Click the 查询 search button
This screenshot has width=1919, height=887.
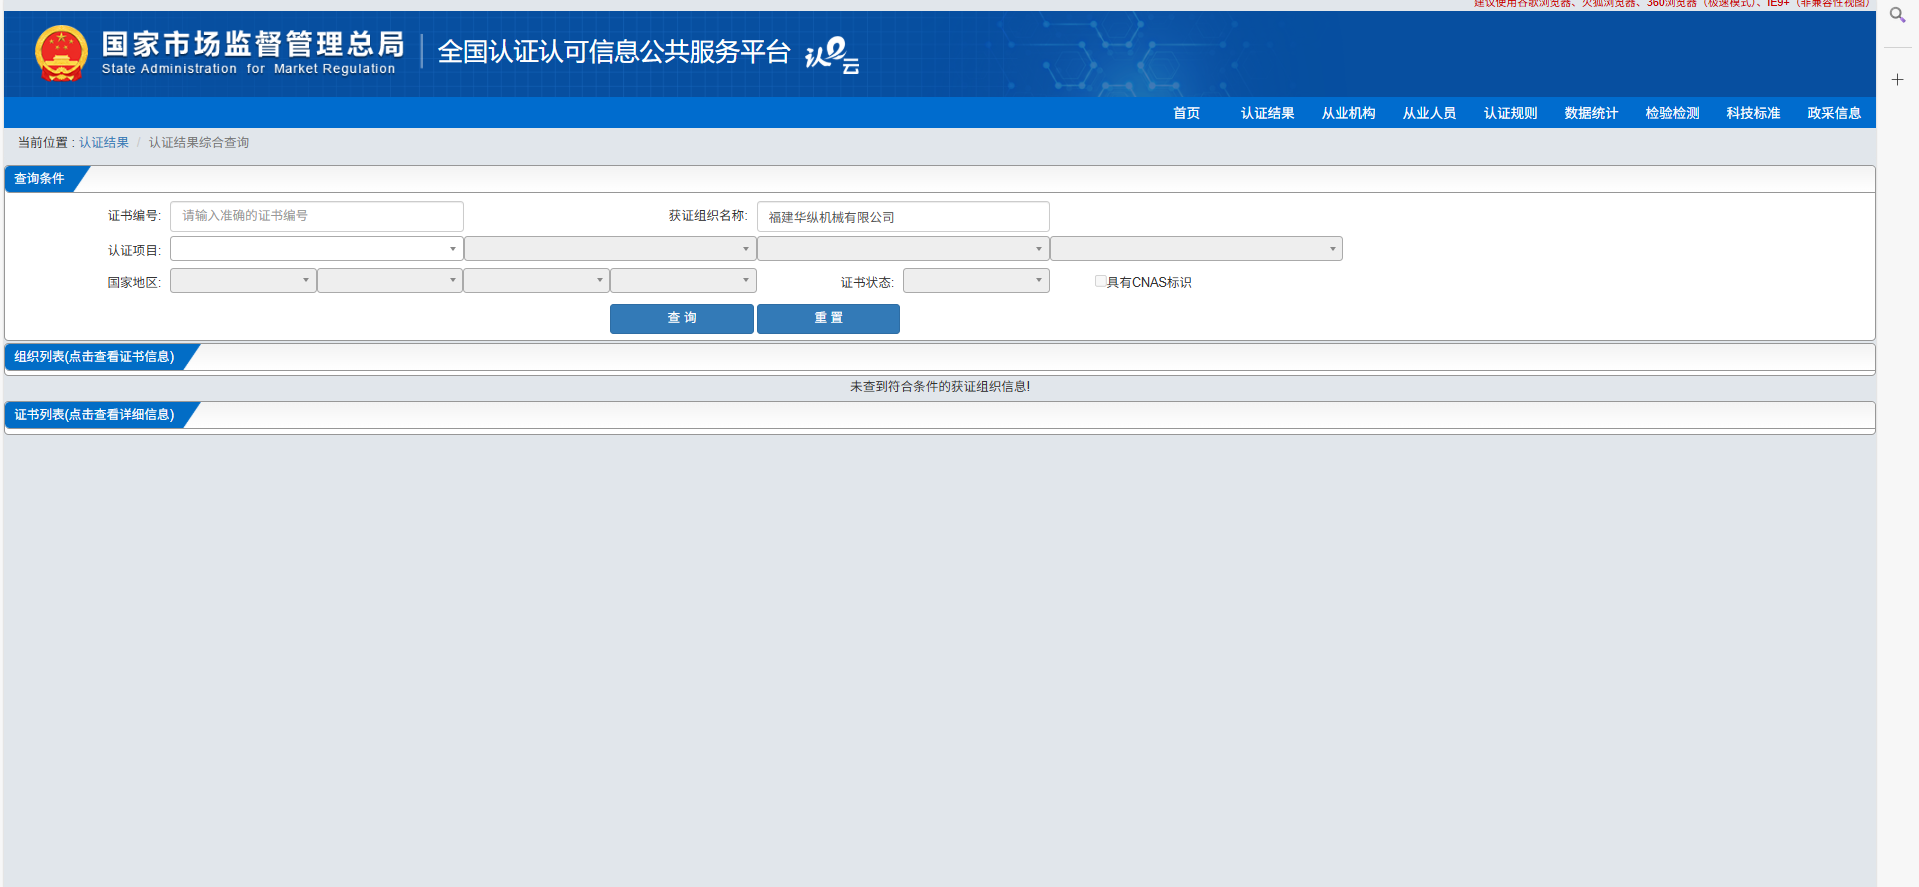click(x=682, y=318)
